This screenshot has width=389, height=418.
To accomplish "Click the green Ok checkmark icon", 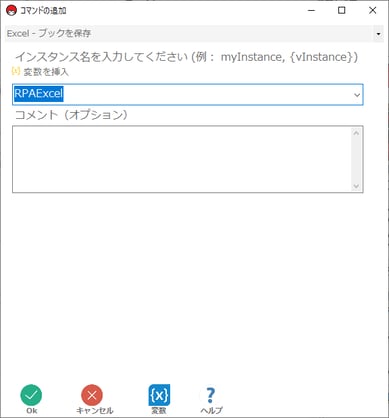I will [x=31, y=395].
